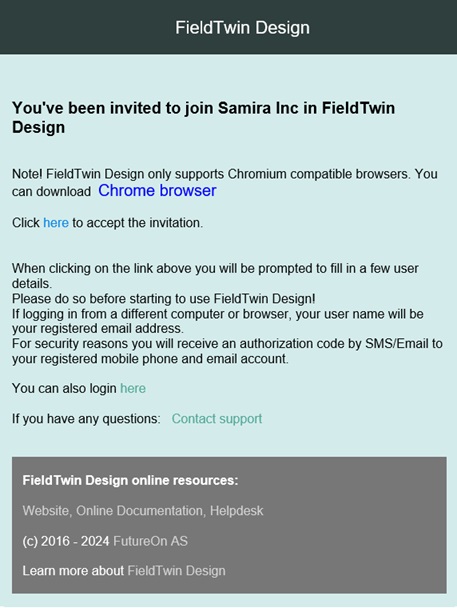Select the 'FieldTwin Design online resources:' heading

point(130,480)
